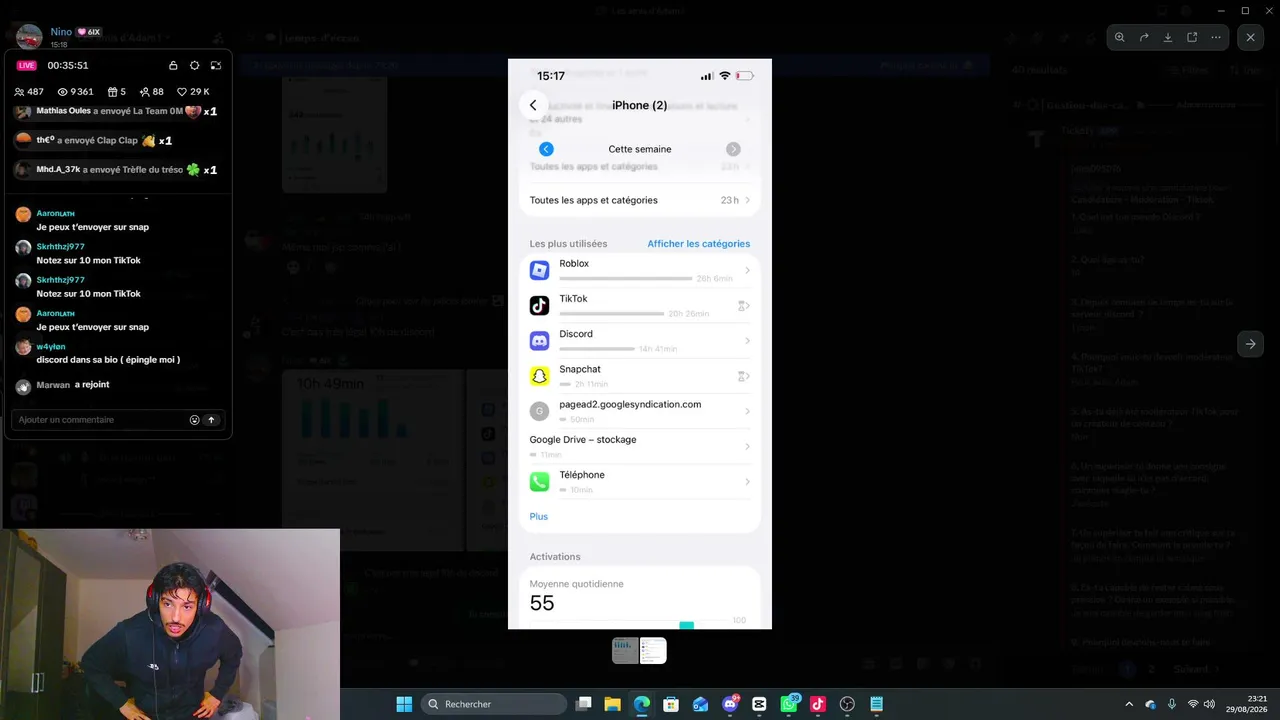
Task: Open the image in browser icon
Action: point(1192,37)
